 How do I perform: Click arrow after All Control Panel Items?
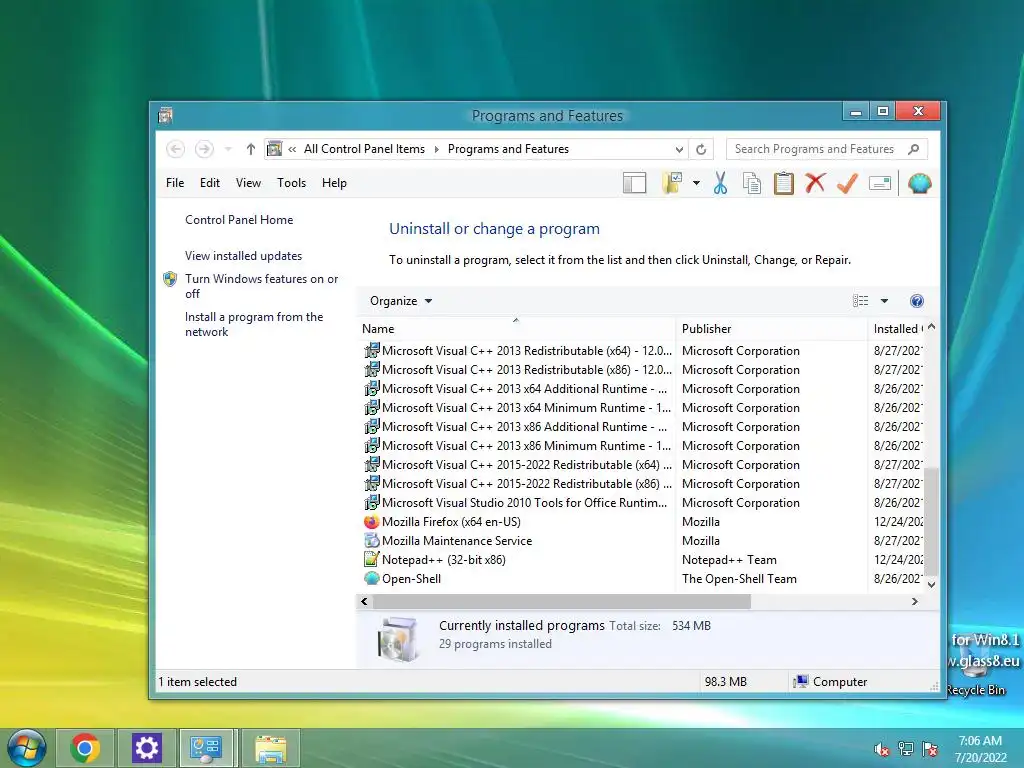(436, 149)
